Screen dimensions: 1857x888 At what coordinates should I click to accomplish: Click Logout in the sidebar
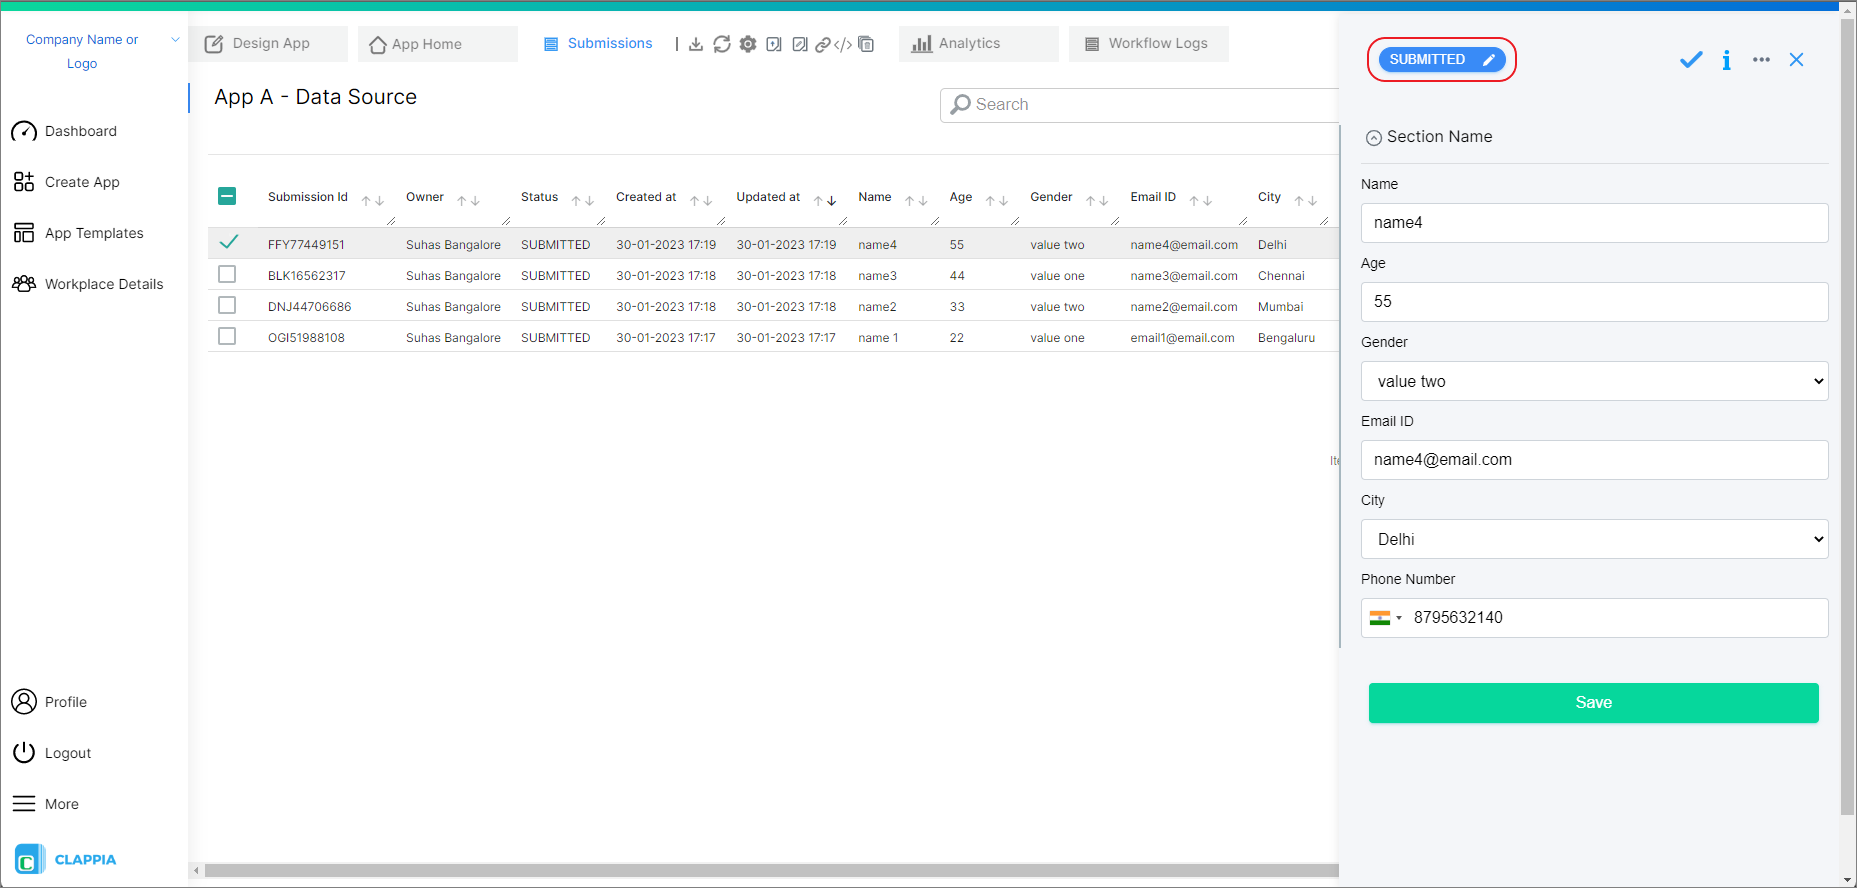[x=52, y=753]
